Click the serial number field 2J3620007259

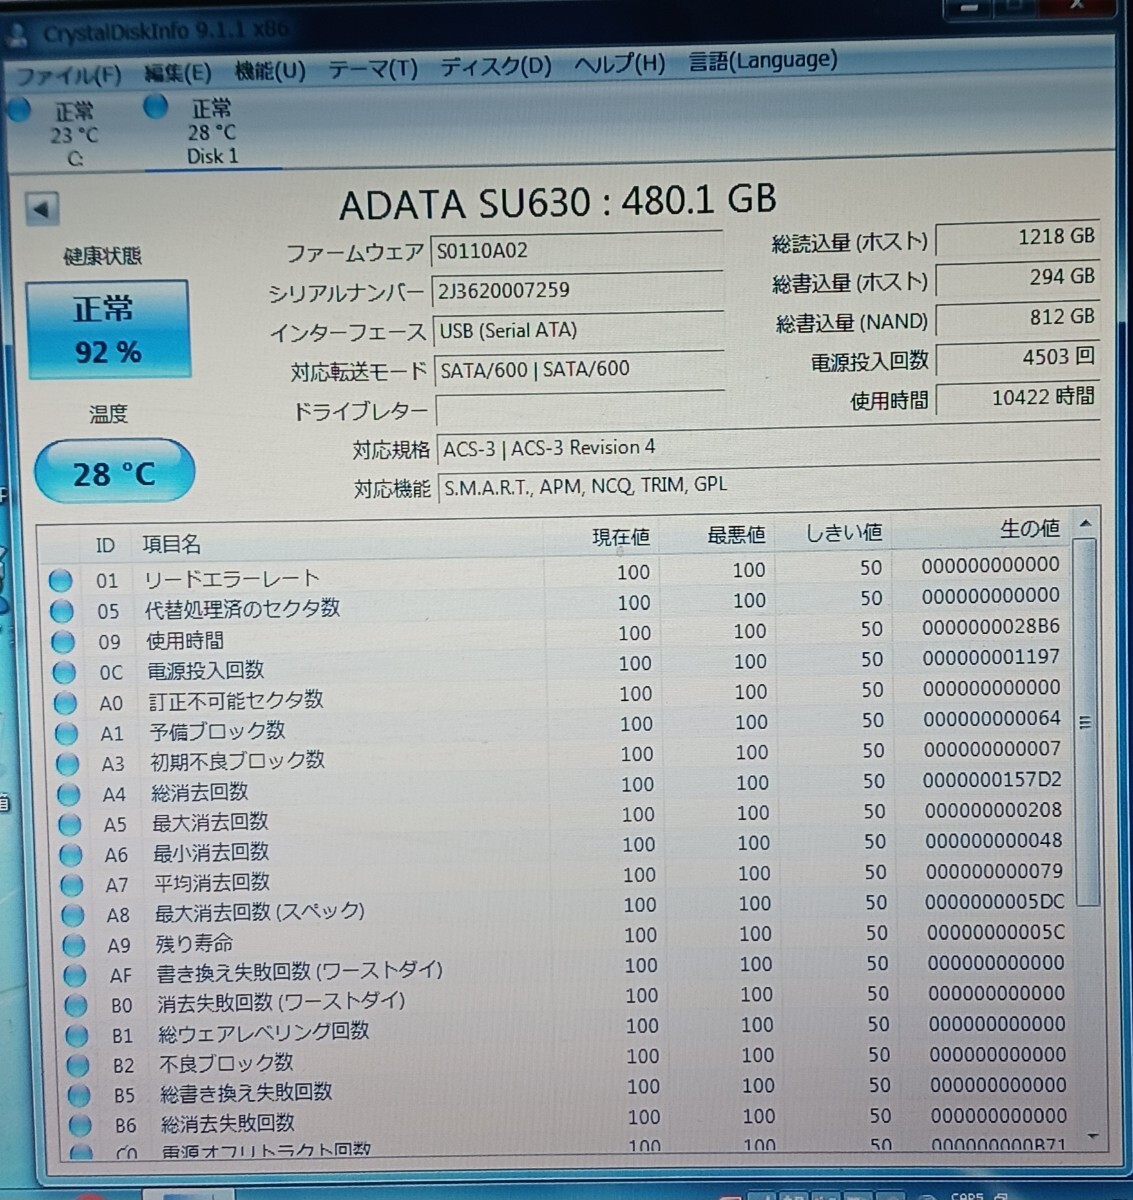(x=578, y=290)
